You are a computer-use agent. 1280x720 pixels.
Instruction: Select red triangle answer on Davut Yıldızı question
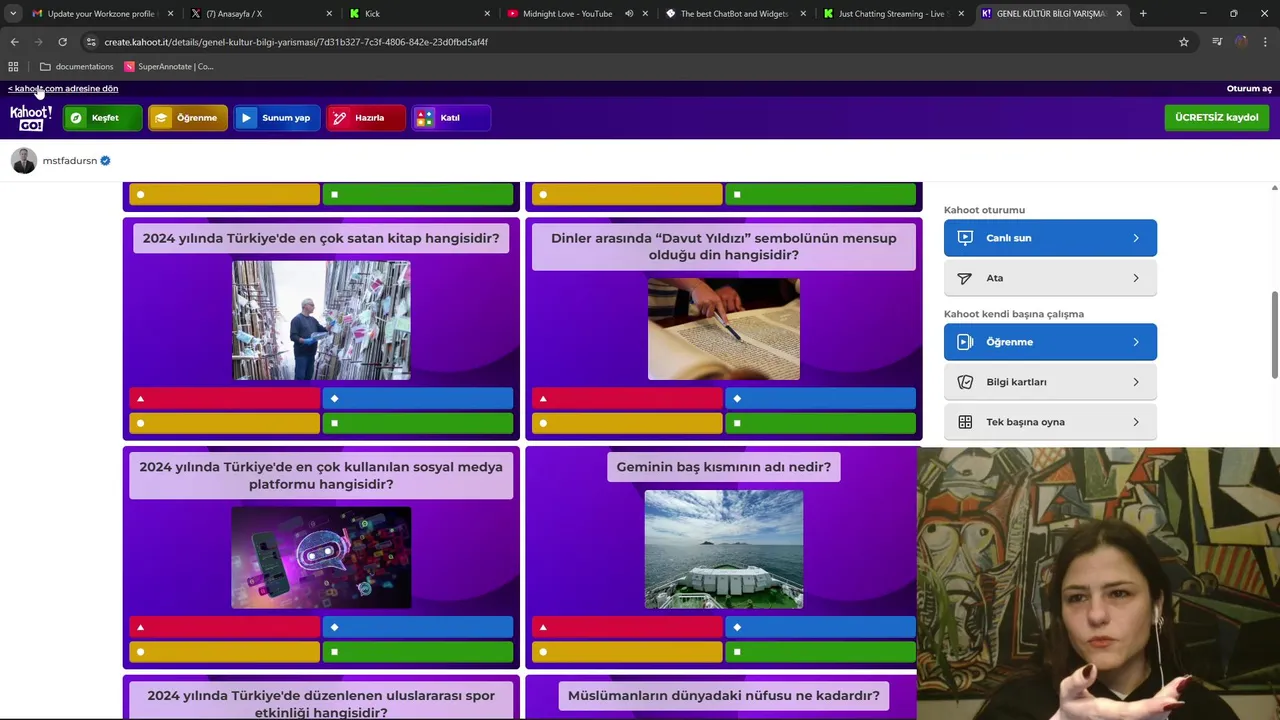pos(628,399)
